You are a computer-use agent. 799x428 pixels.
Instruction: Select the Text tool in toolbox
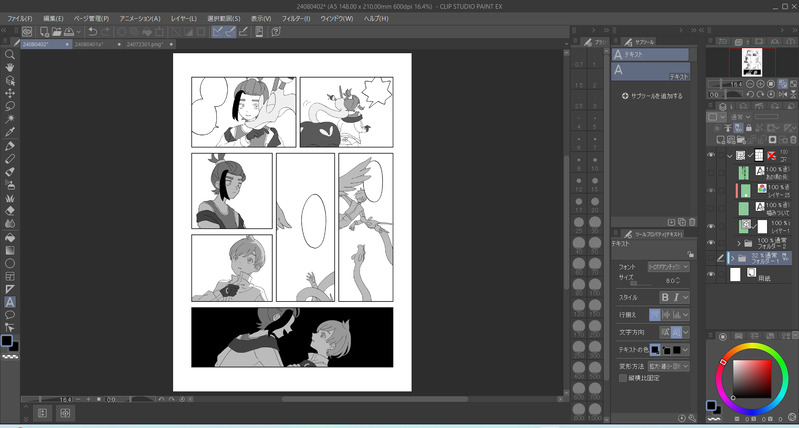[10, 302]
